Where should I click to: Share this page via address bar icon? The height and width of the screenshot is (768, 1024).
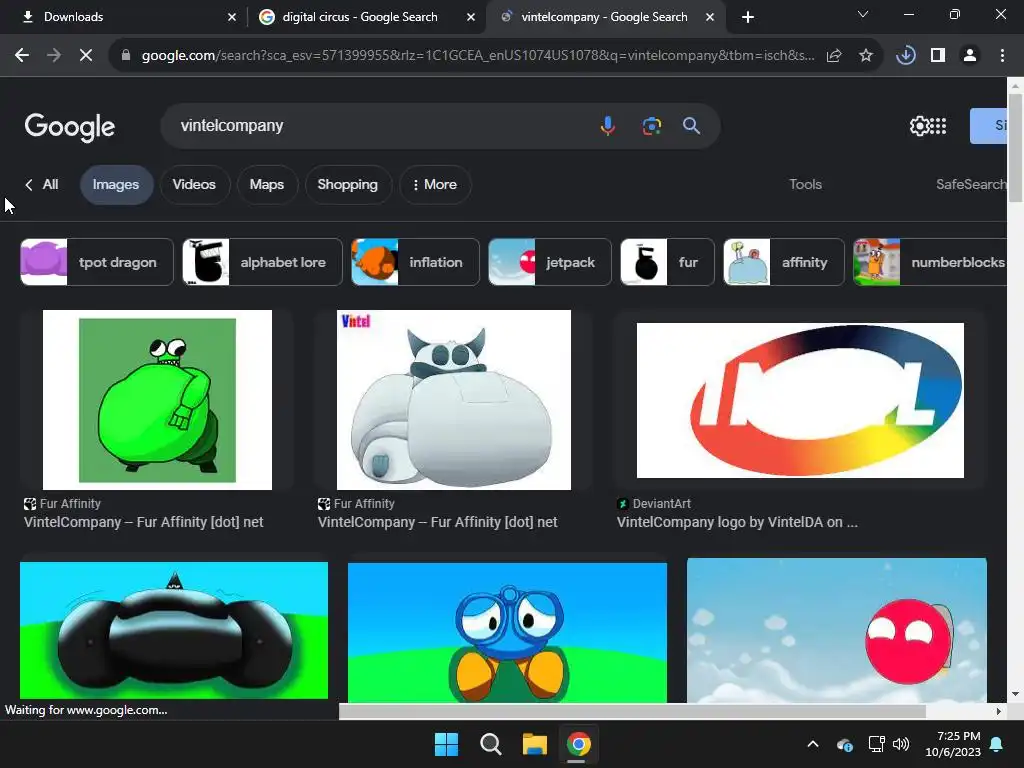[x=834, y=56]
